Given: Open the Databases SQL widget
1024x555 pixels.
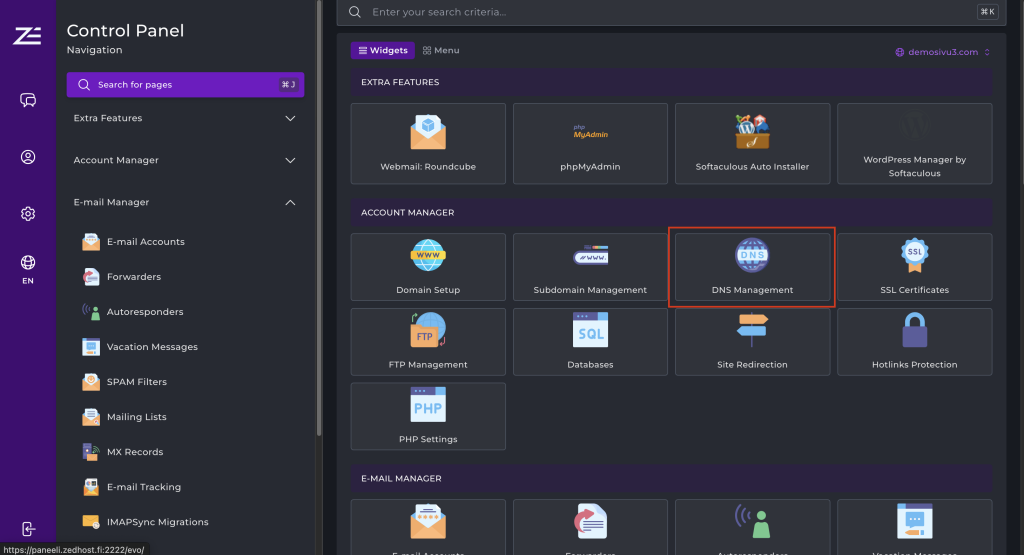Looking at the screenshot, I should pyautogui.click(x=590, y=342).
